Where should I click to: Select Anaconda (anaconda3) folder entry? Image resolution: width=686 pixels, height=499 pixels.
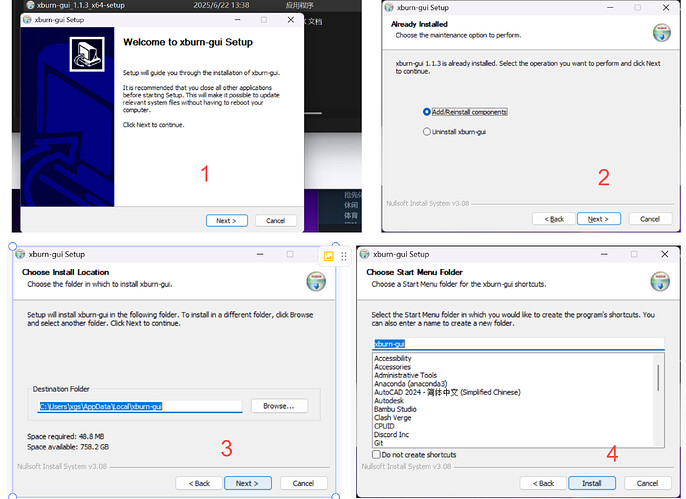click(410, 384)
